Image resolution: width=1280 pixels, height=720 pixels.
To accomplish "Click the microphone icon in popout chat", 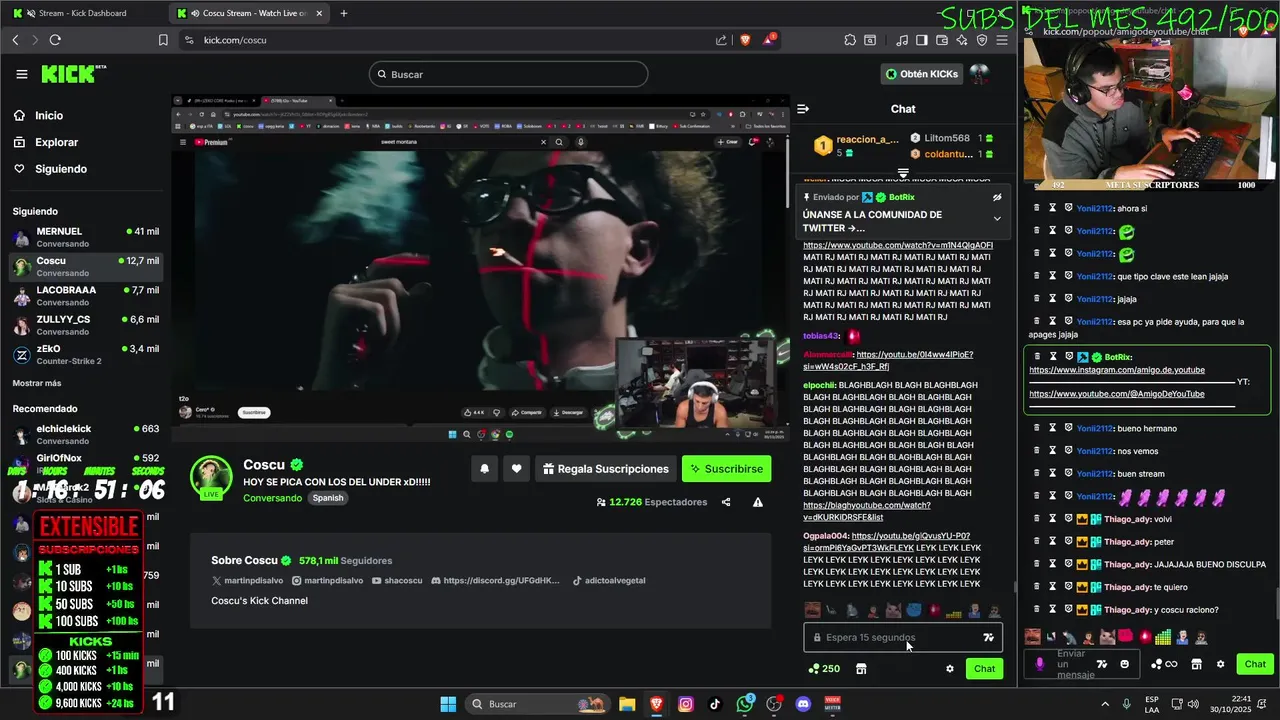I will click(1040, 664).
